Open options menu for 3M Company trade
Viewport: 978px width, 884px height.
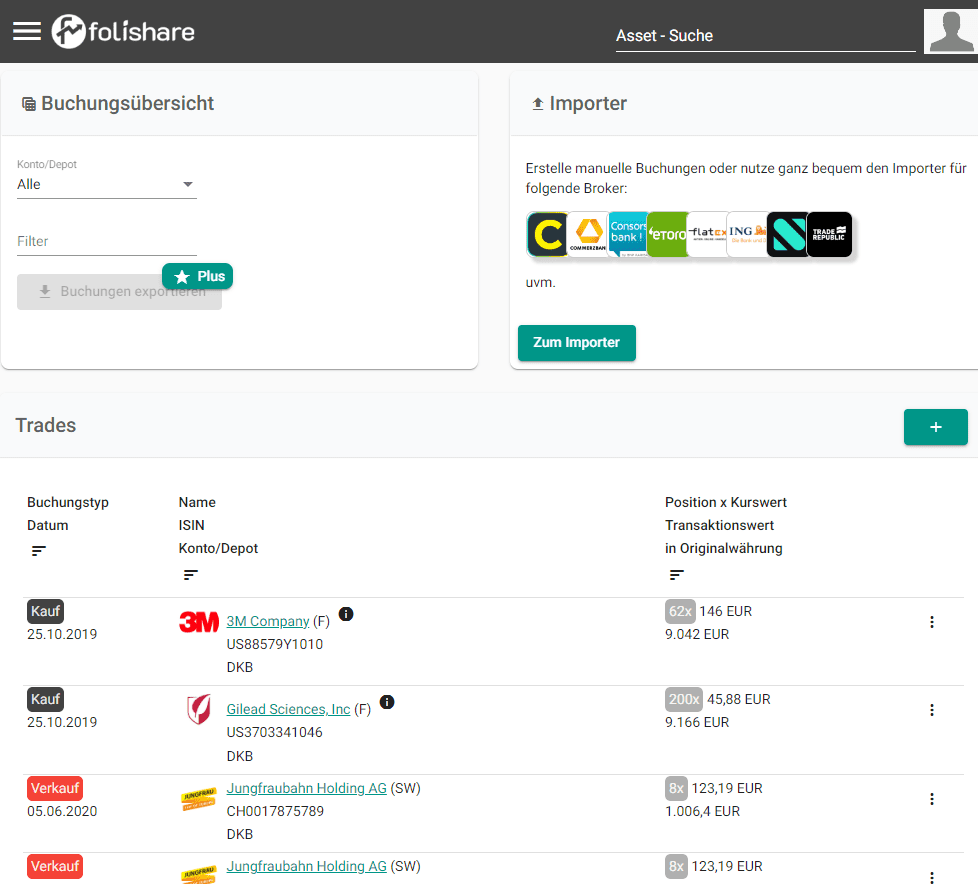pyautogui.click(x=932, y=622)
